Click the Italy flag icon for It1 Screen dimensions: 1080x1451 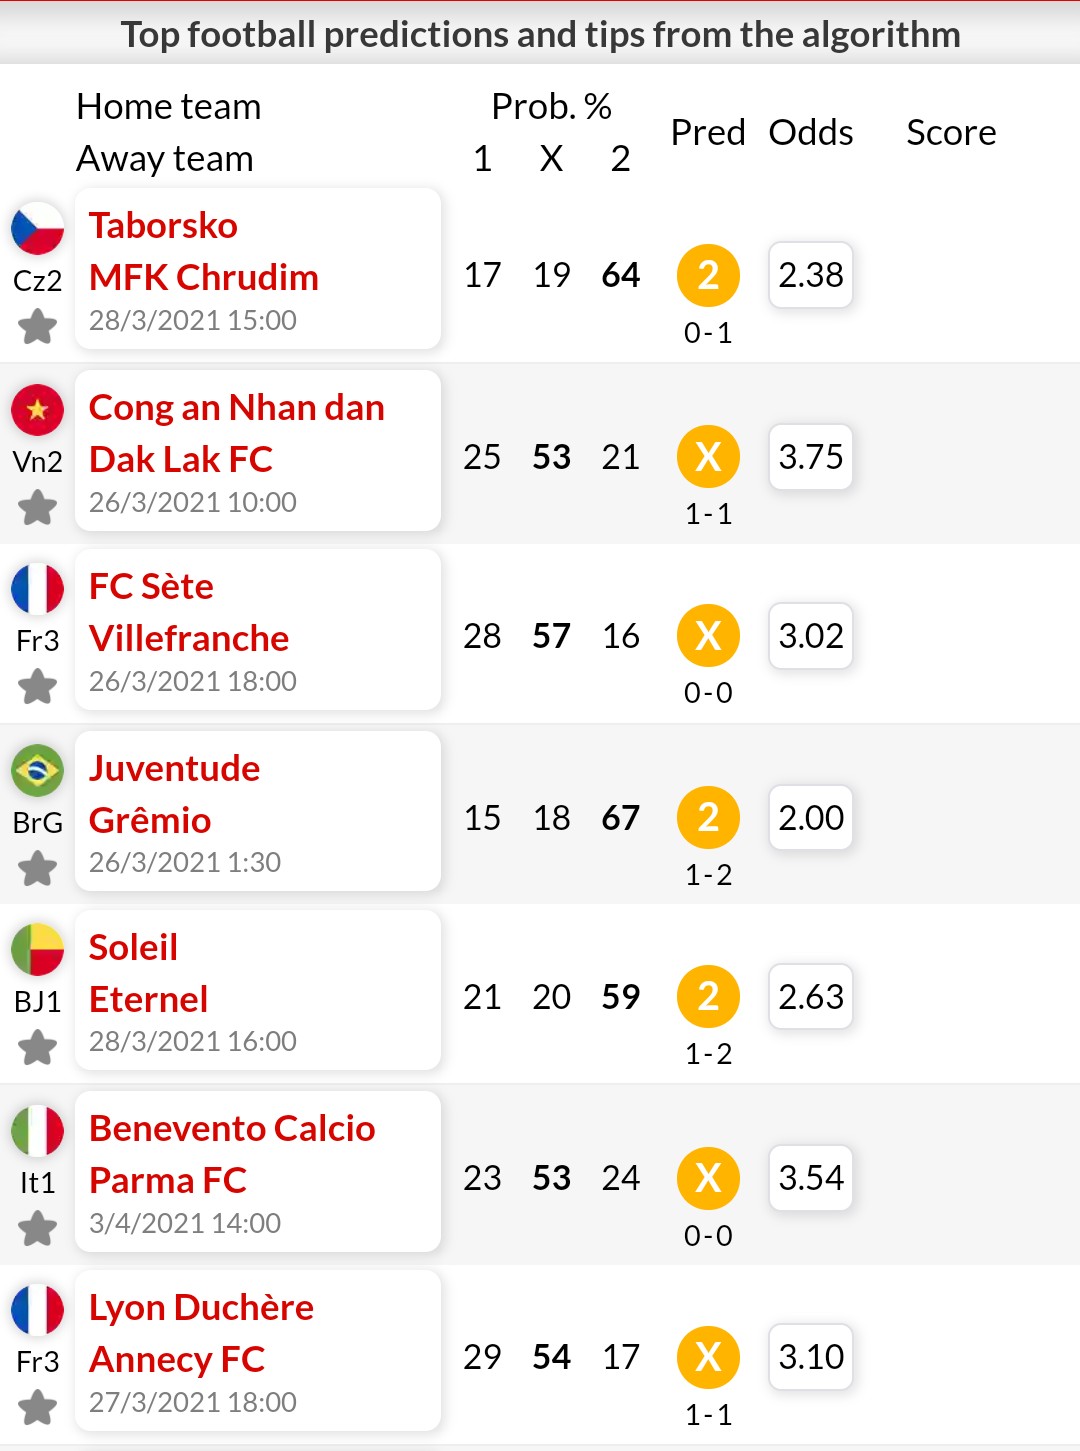point(38,1131)
